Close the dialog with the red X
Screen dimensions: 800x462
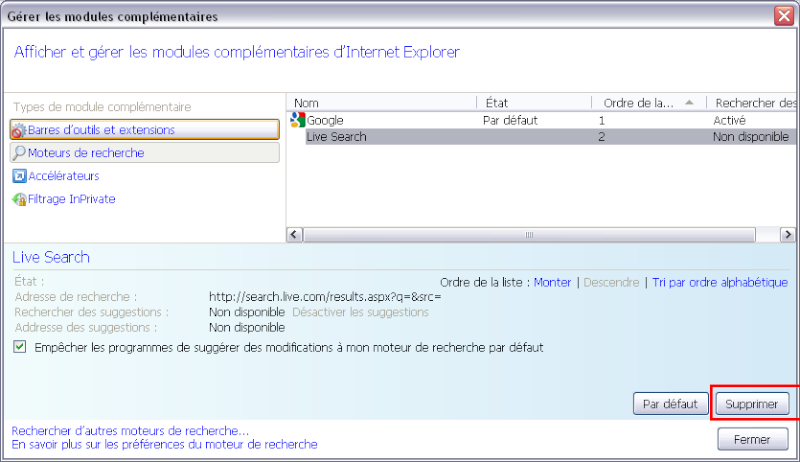click(784, 16)
